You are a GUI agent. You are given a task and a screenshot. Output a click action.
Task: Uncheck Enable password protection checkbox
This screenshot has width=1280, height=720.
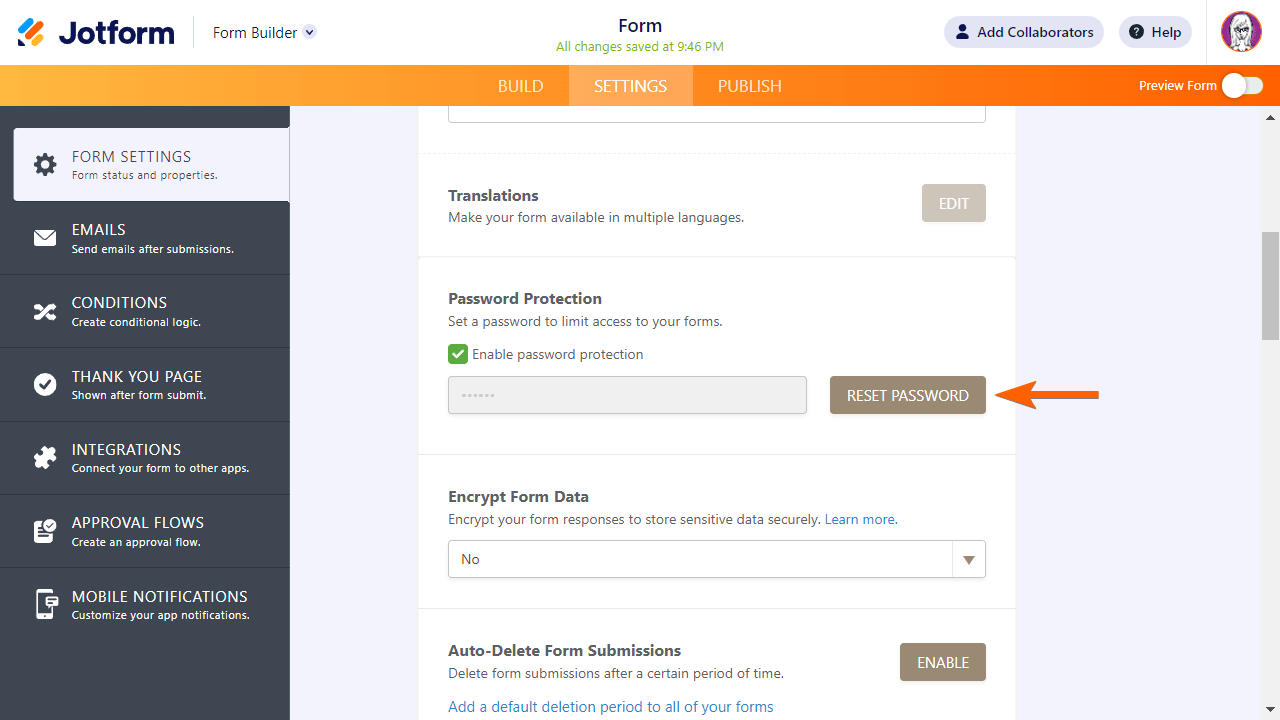point(458,354)
